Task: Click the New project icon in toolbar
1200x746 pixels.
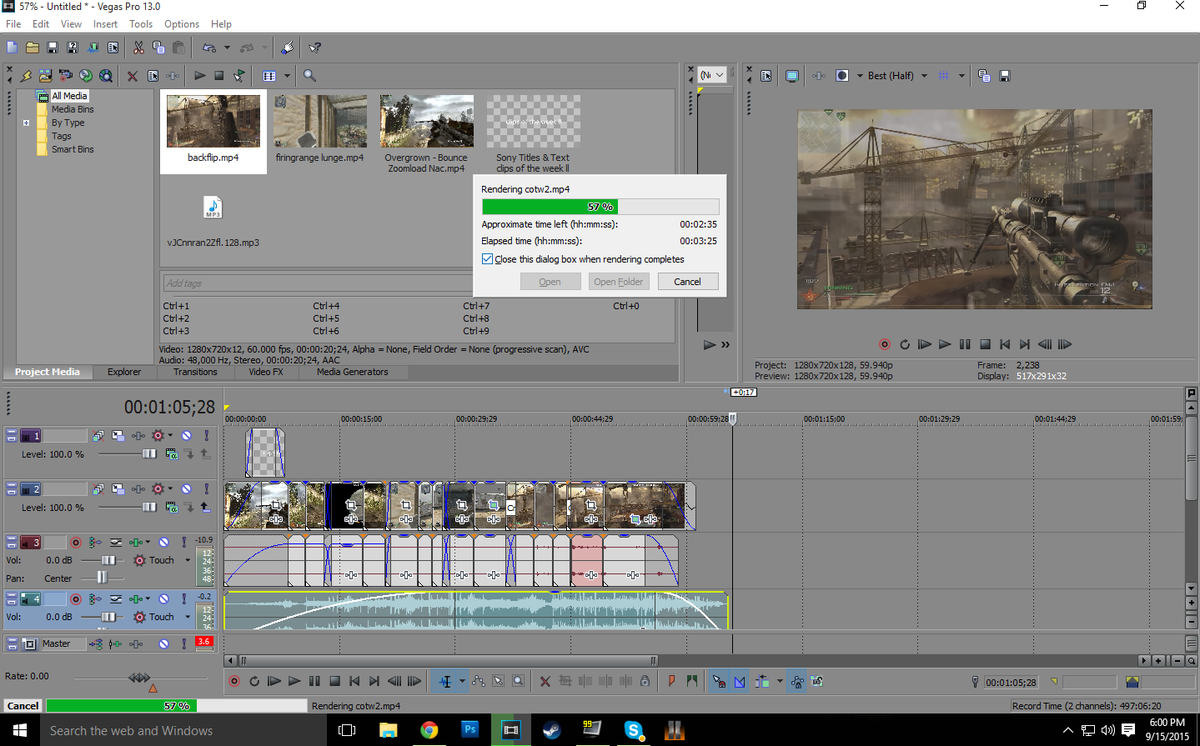Action: (x=12, y=47)
